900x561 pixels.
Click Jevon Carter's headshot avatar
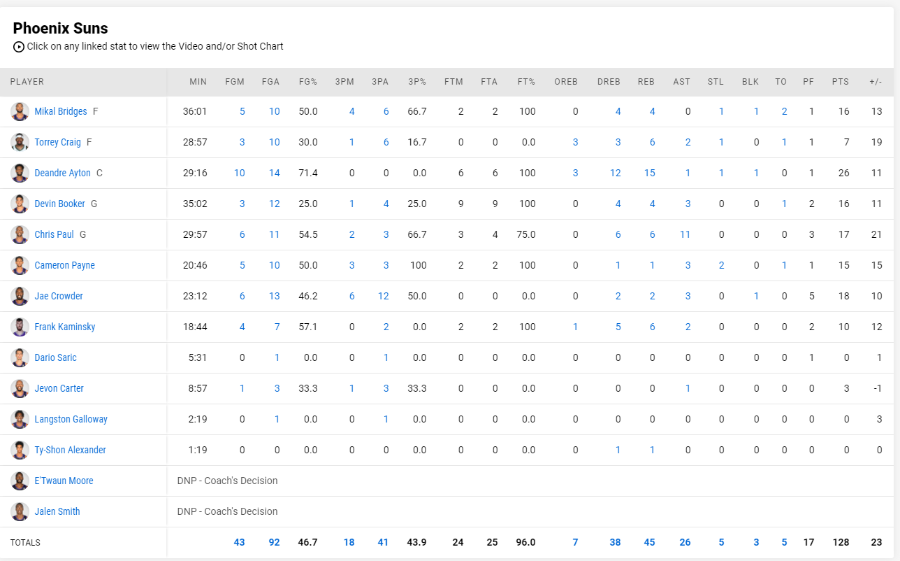point(20,389)
